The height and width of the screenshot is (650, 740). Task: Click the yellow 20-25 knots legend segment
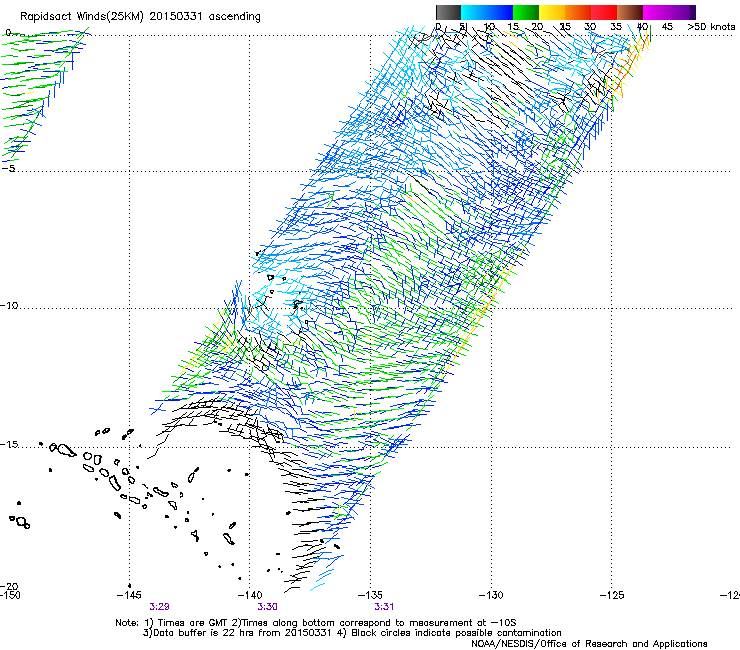(552, 12)
